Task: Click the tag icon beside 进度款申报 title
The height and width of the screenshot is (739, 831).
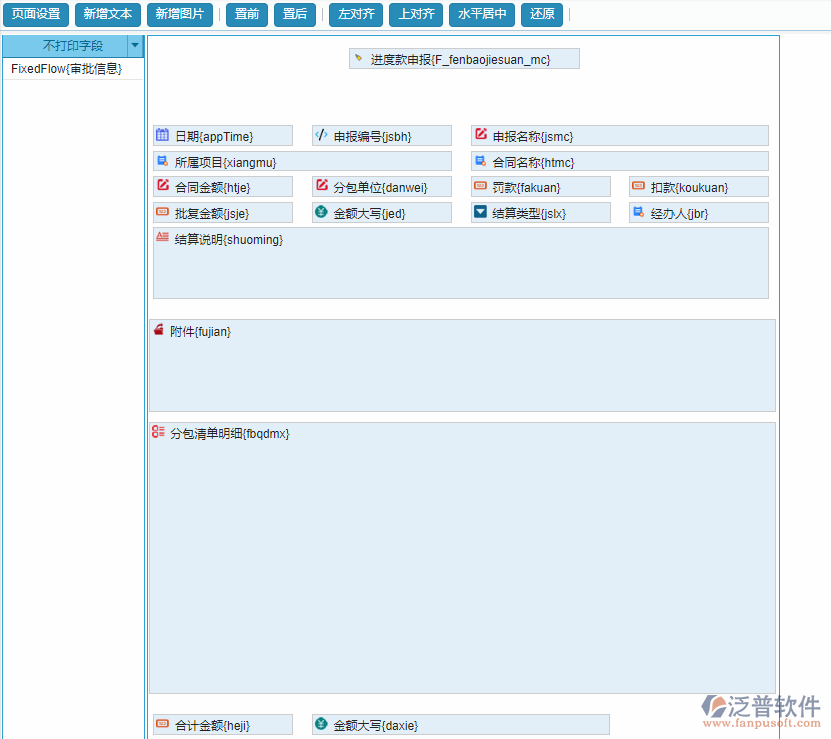Action: [x=358, y=59]
